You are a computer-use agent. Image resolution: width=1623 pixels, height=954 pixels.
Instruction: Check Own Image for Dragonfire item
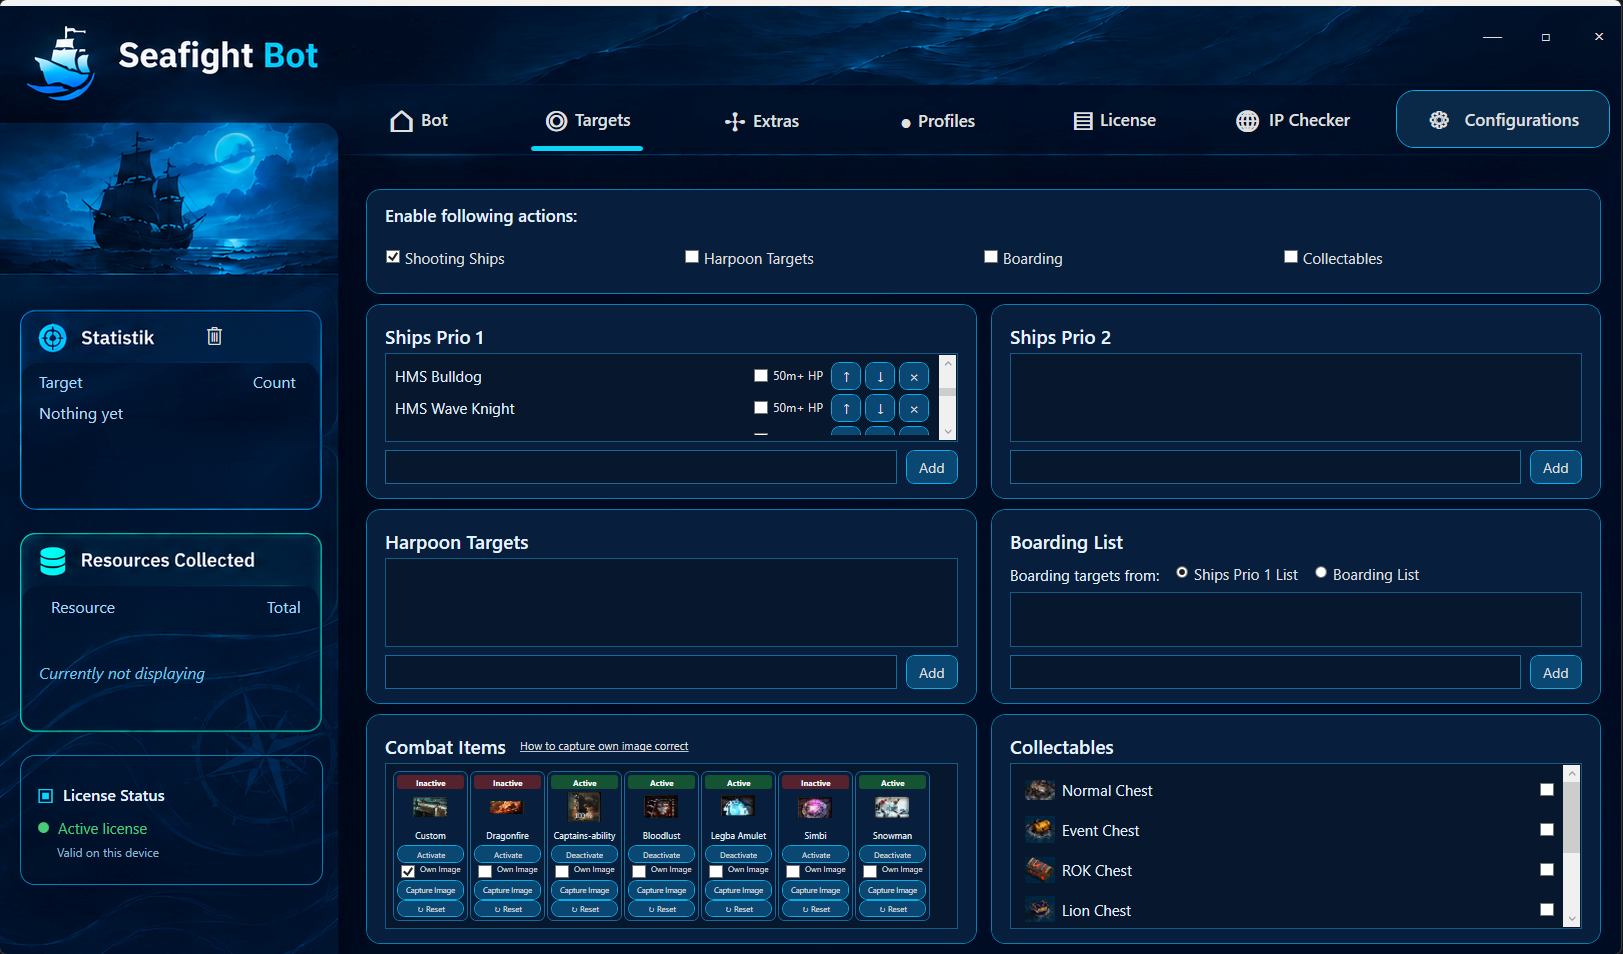pos(485,871)
